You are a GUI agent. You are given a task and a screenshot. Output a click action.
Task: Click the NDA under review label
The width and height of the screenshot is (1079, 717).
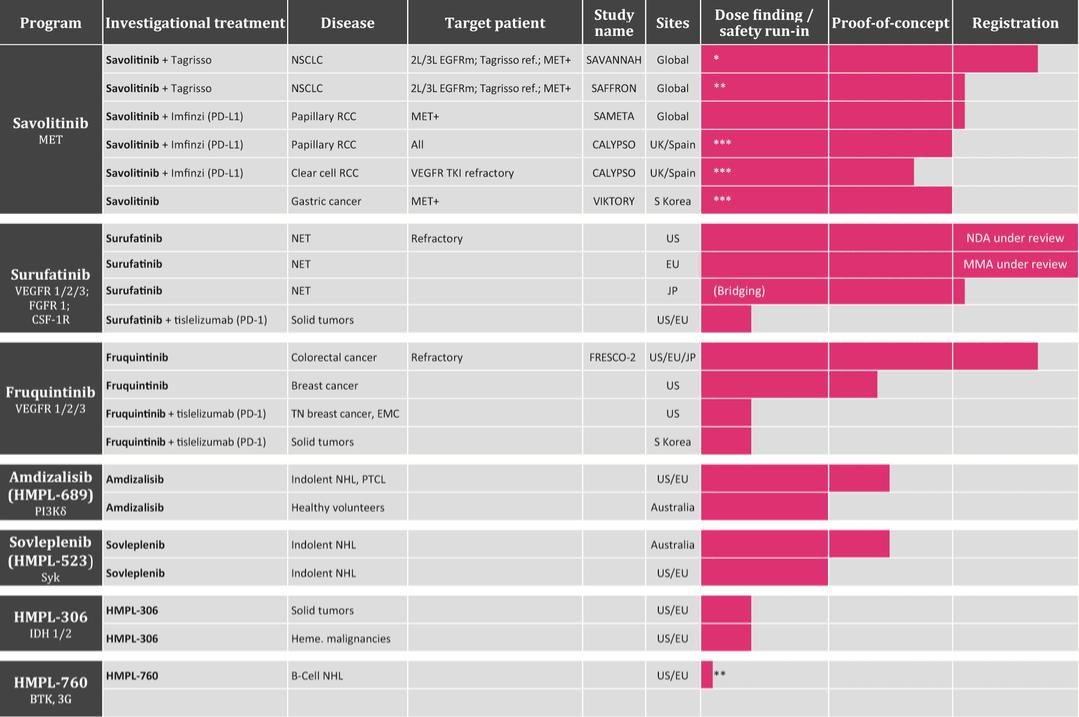[x=1015, y=238]
